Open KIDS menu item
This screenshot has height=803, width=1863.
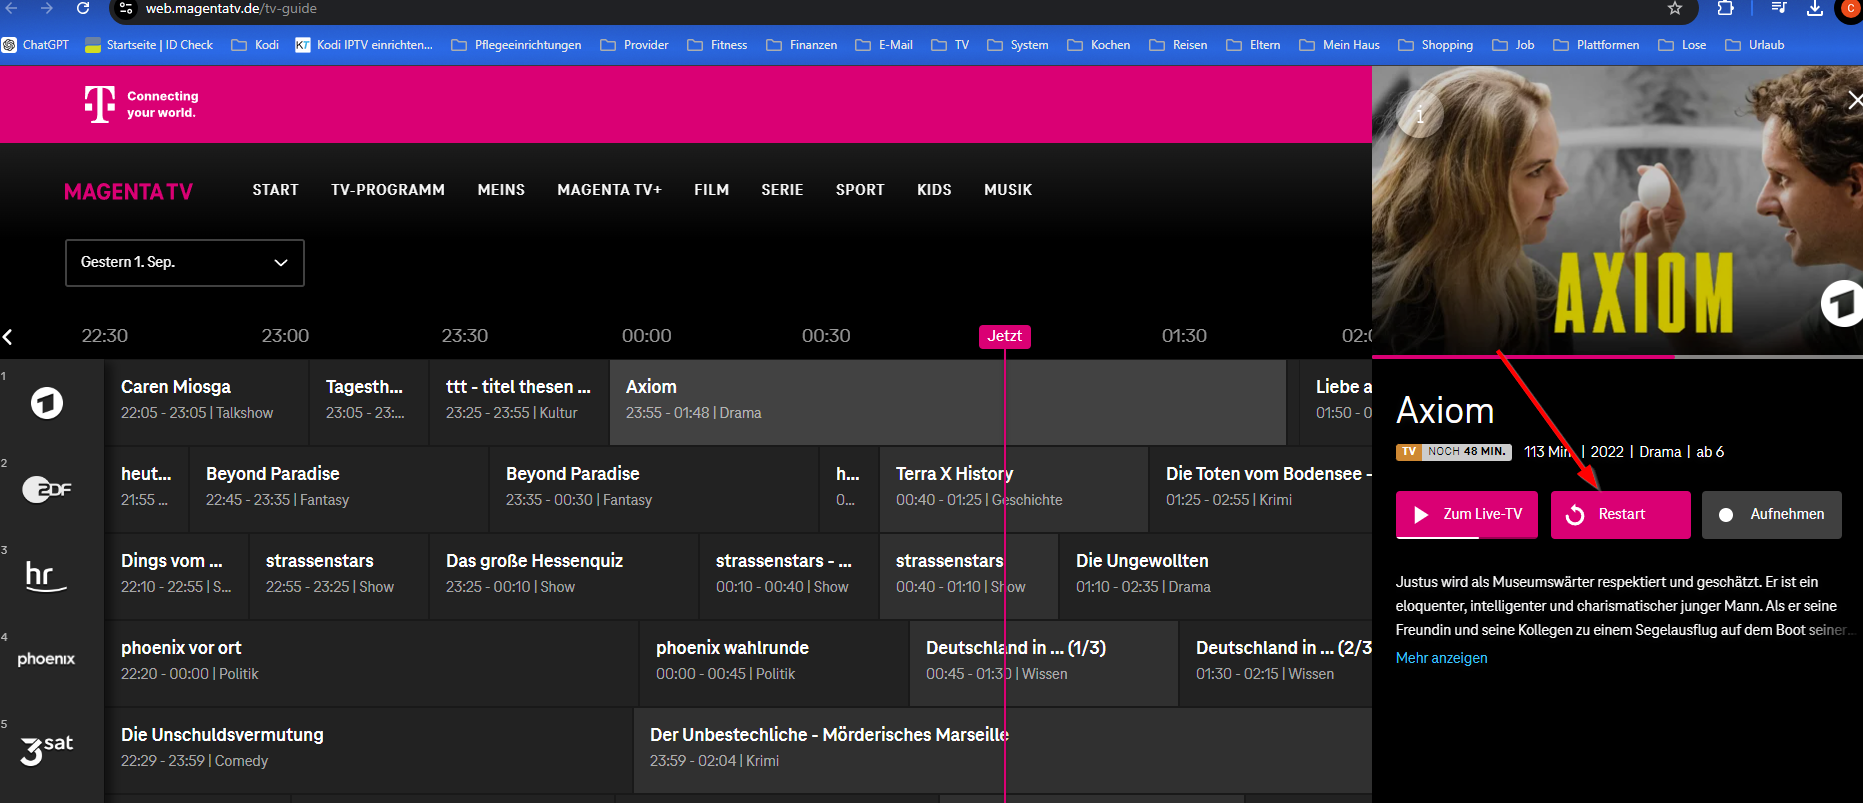pyautogui.click(x=934, y=190)
